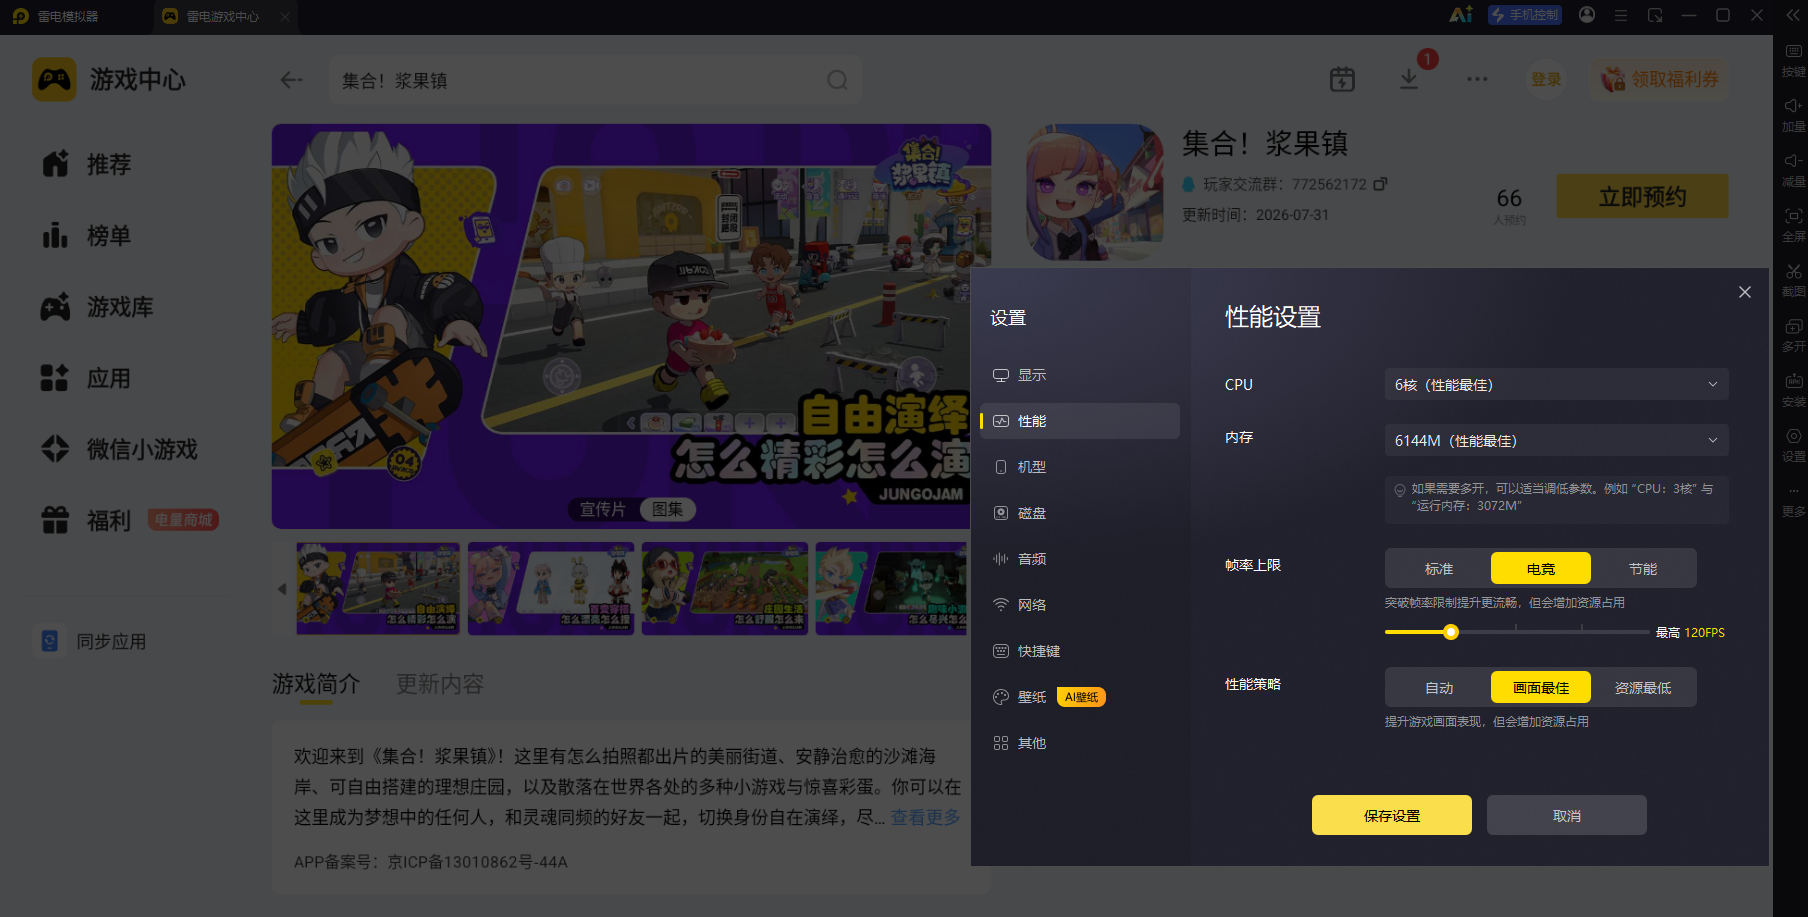
Task: Set performance strategy to 自动
Action: [x=1439, y=687]
